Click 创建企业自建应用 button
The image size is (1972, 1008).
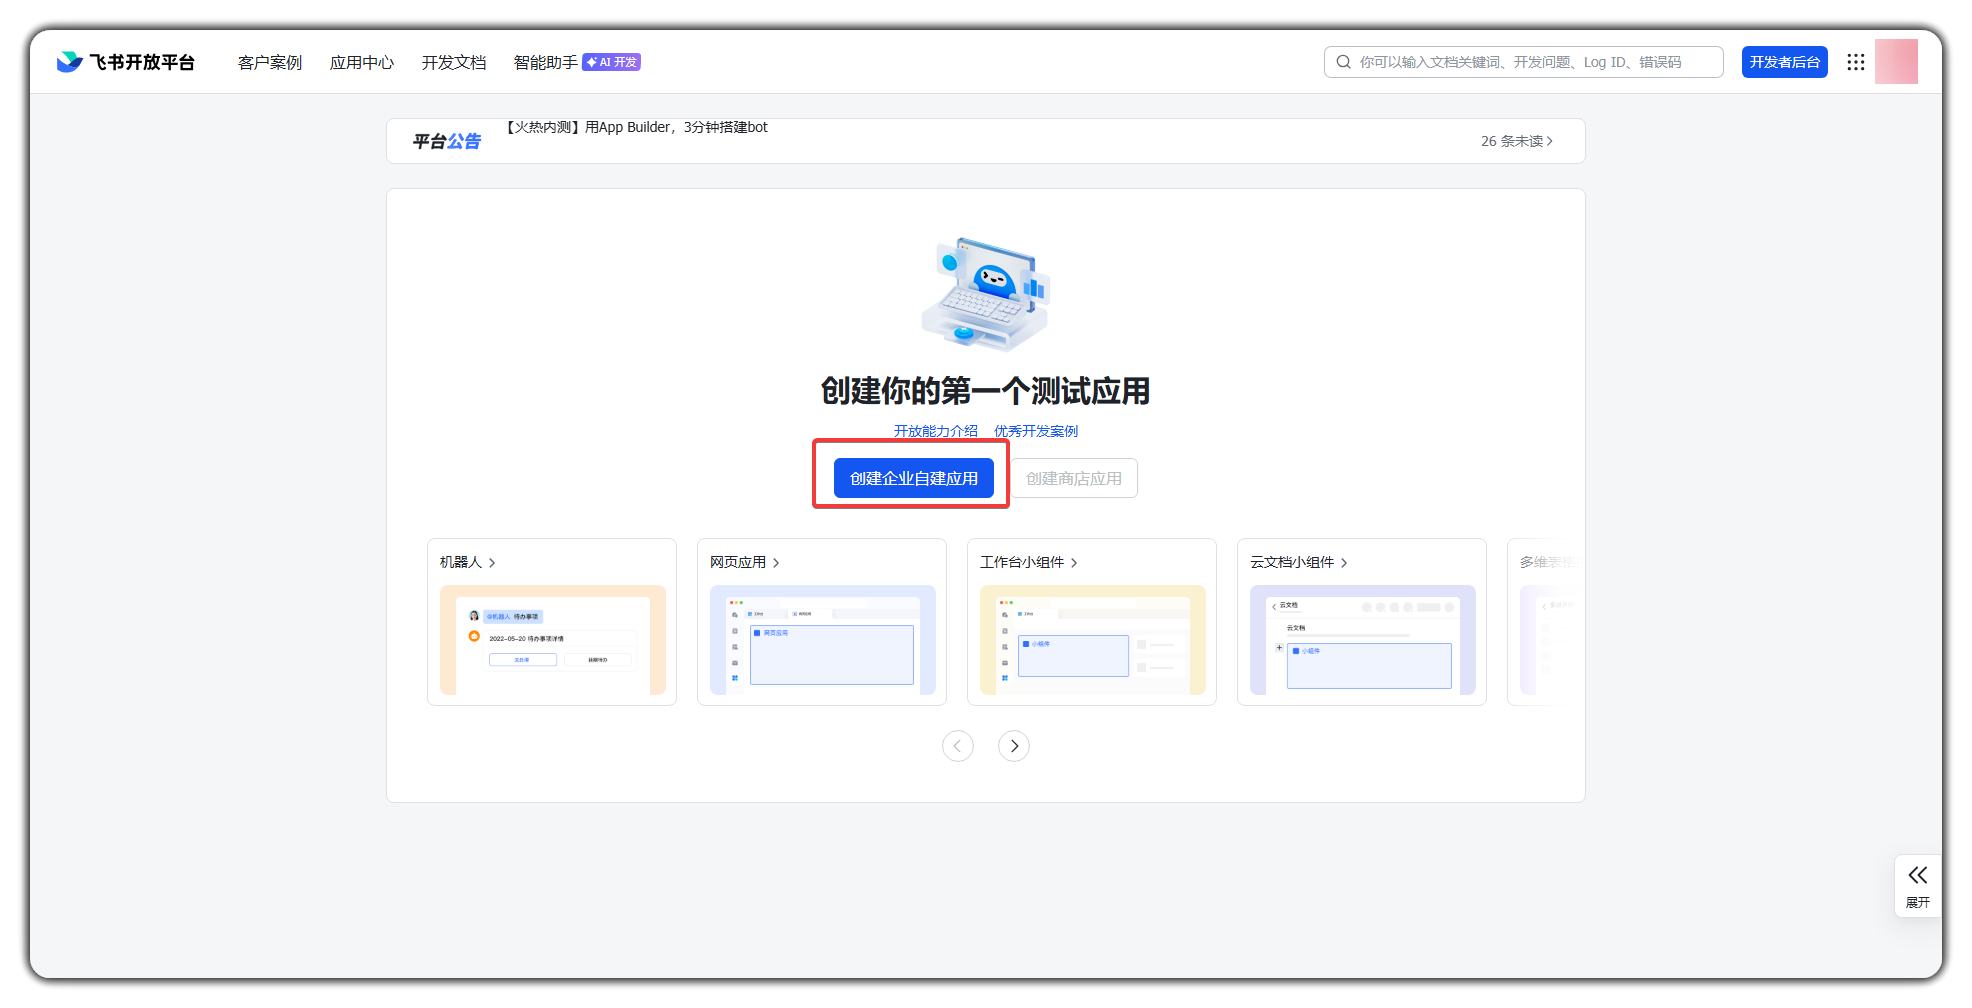coord(913,478)
